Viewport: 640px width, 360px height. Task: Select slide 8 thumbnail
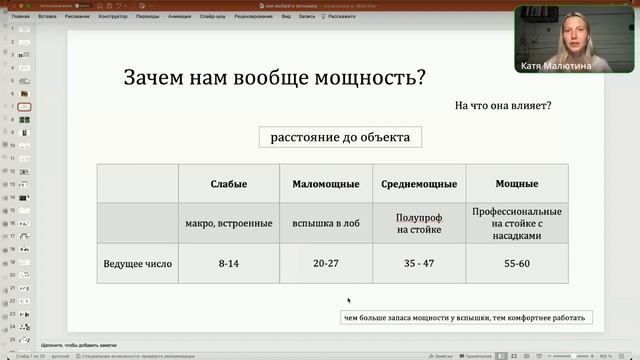click(x=24, y=120)
